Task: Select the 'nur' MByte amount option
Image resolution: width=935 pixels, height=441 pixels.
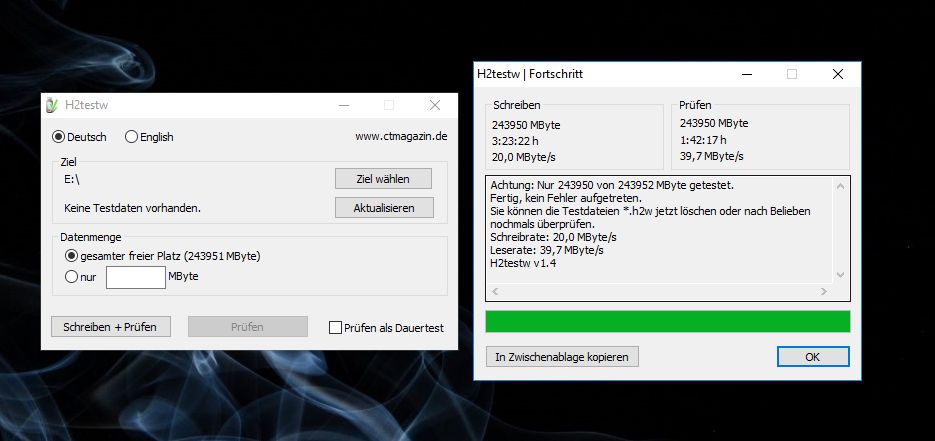Action: click(x=81, y=277)
